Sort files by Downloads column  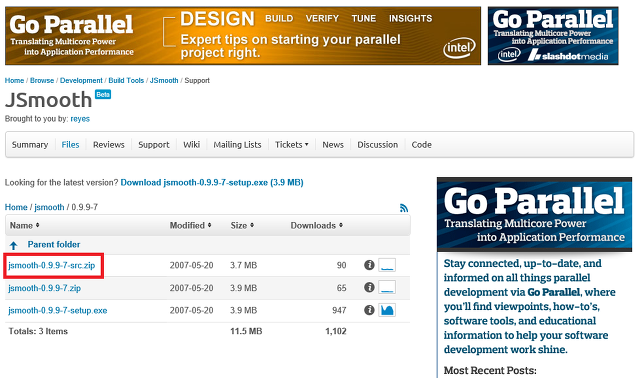click(x=317, y=225)
